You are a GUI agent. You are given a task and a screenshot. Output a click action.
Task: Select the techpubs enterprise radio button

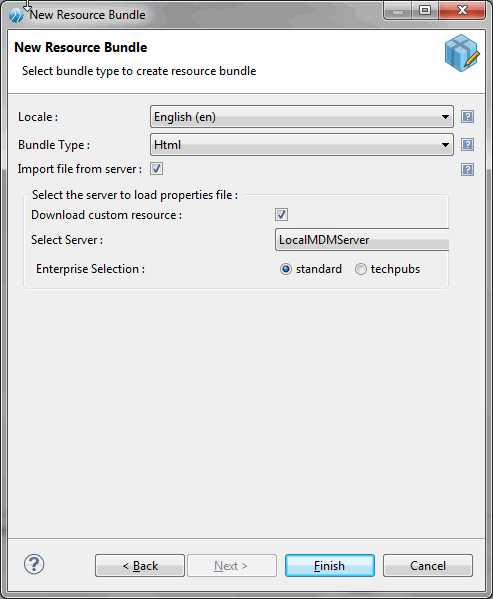[361, 269]
